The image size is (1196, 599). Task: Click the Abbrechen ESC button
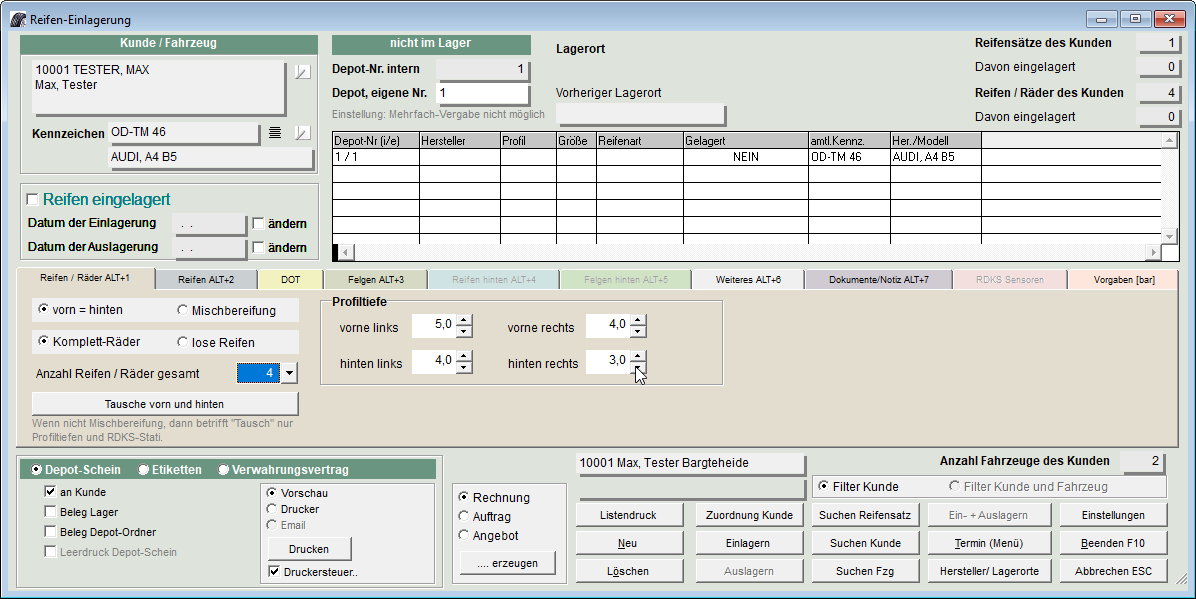pyautogui.click(x=1113, y=571)
